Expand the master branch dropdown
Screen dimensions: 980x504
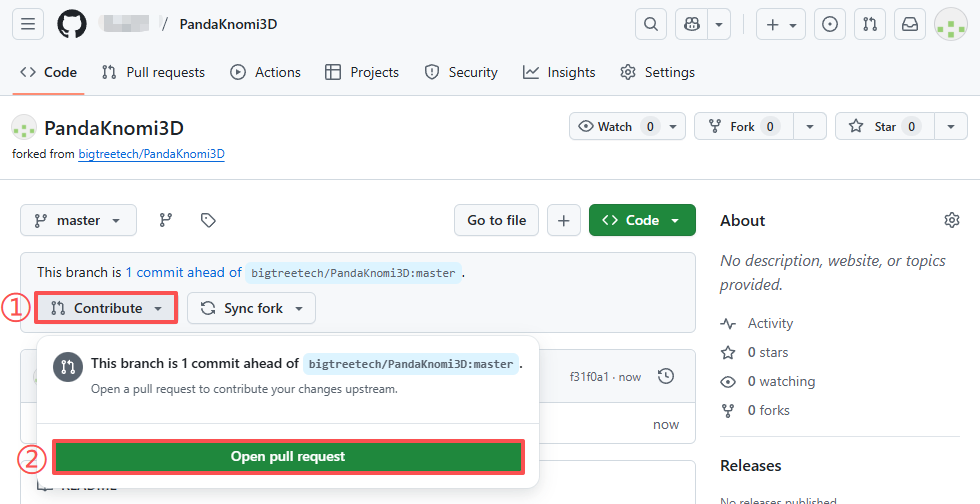(78, 220)
